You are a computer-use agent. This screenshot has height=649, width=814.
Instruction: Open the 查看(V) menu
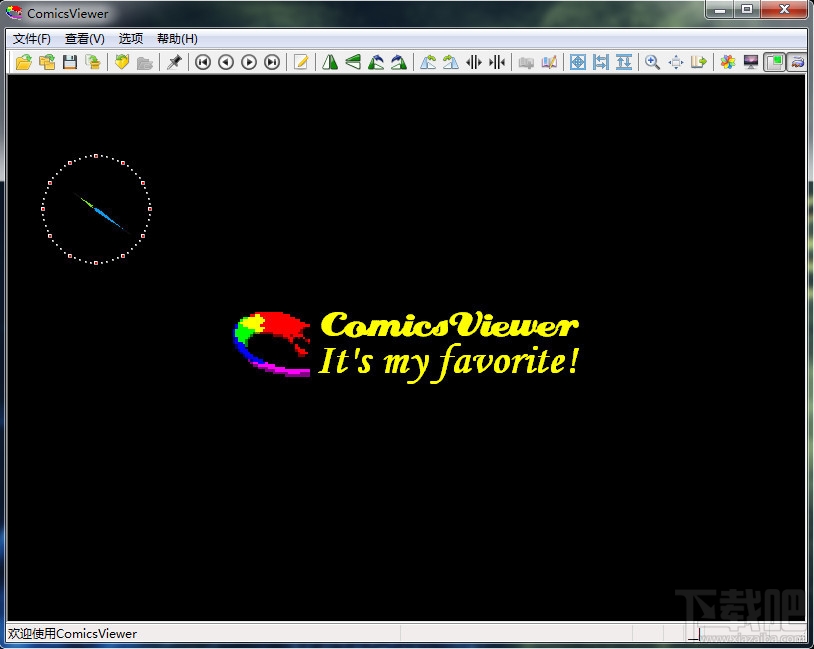[85, 39]
